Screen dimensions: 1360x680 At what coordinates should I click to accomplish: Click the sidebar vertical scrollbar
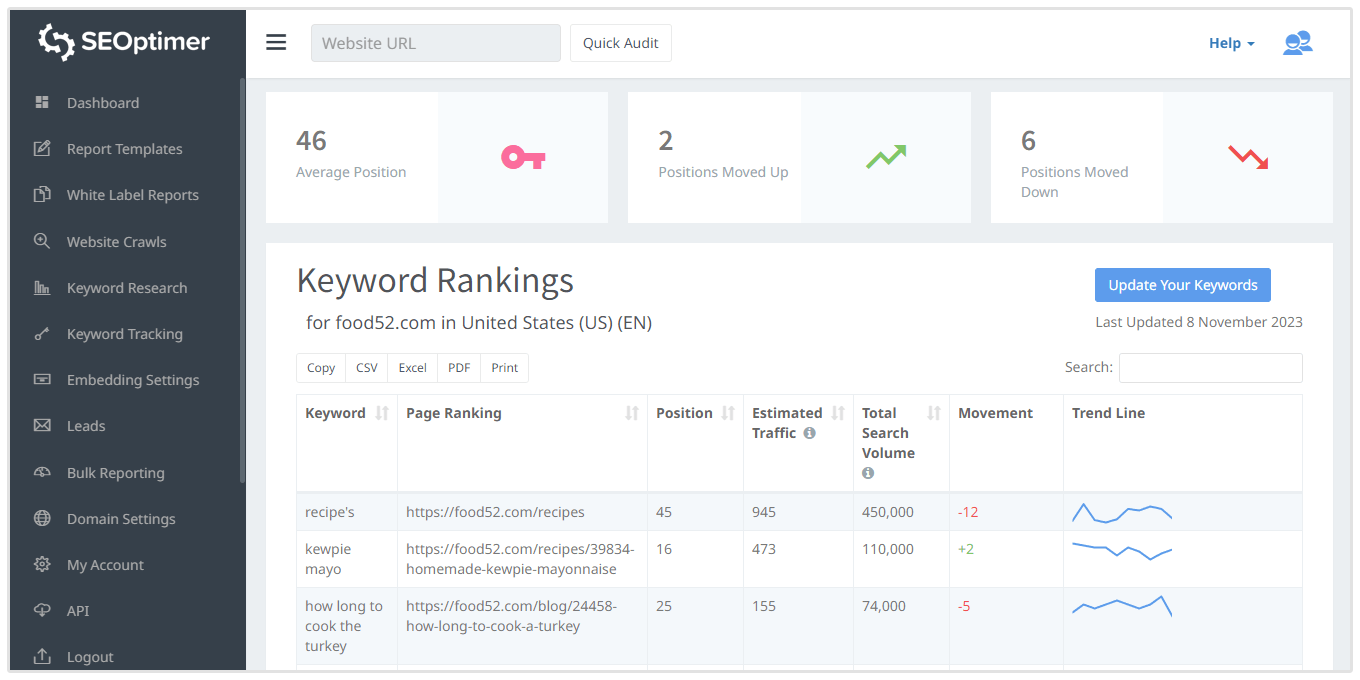[242, 280]
